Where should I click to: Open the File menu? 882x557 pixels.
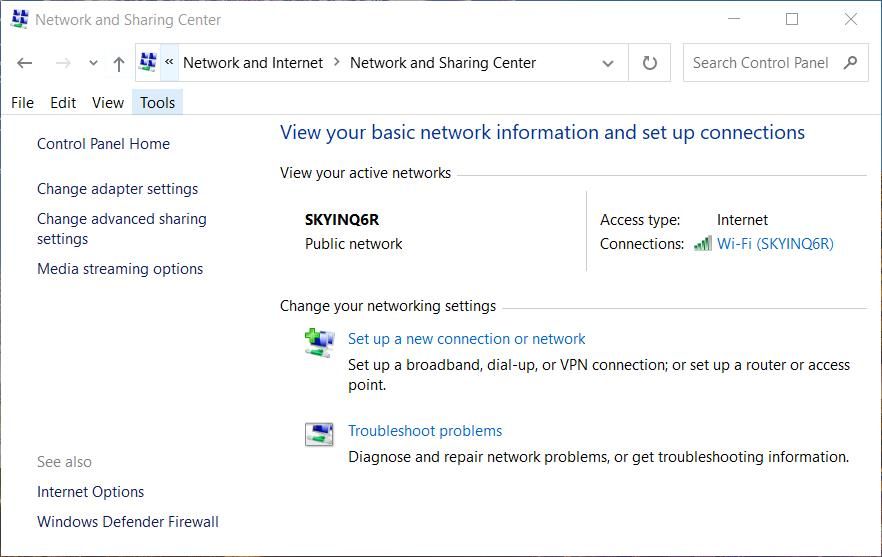point(22,102)
